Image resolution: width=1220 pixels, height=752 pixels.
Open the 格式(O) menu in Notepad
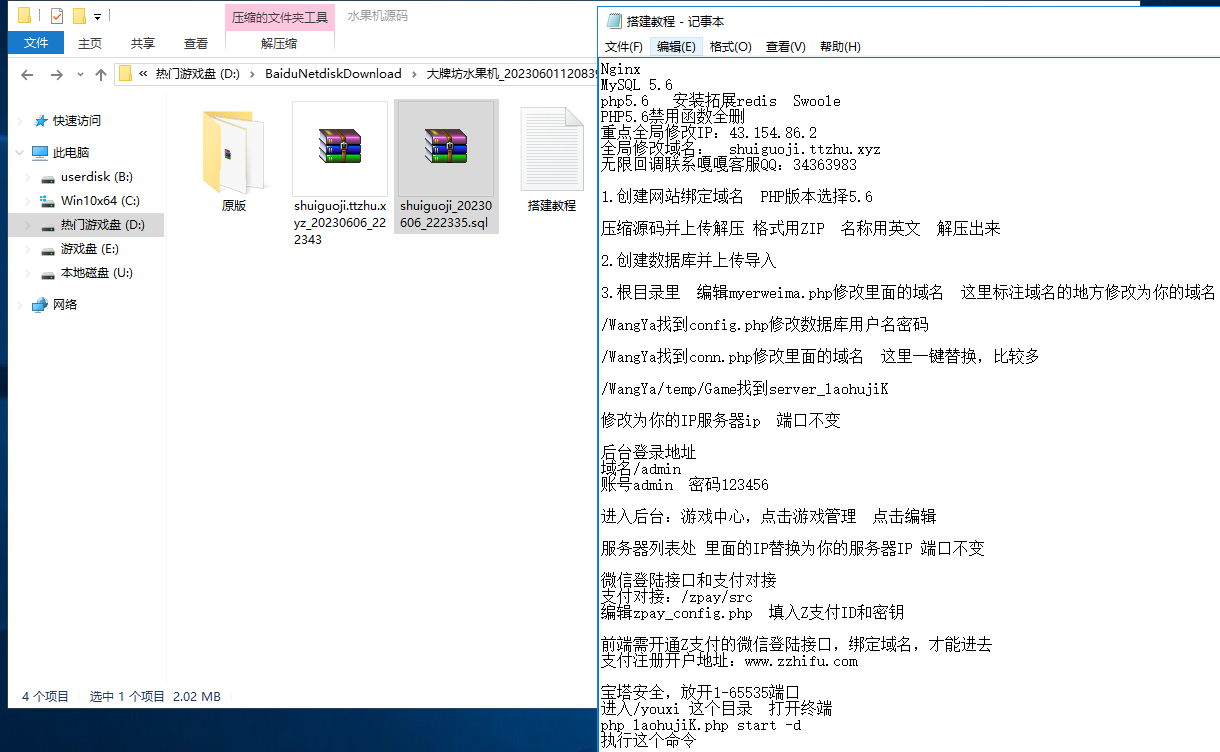tap(730, 47)
